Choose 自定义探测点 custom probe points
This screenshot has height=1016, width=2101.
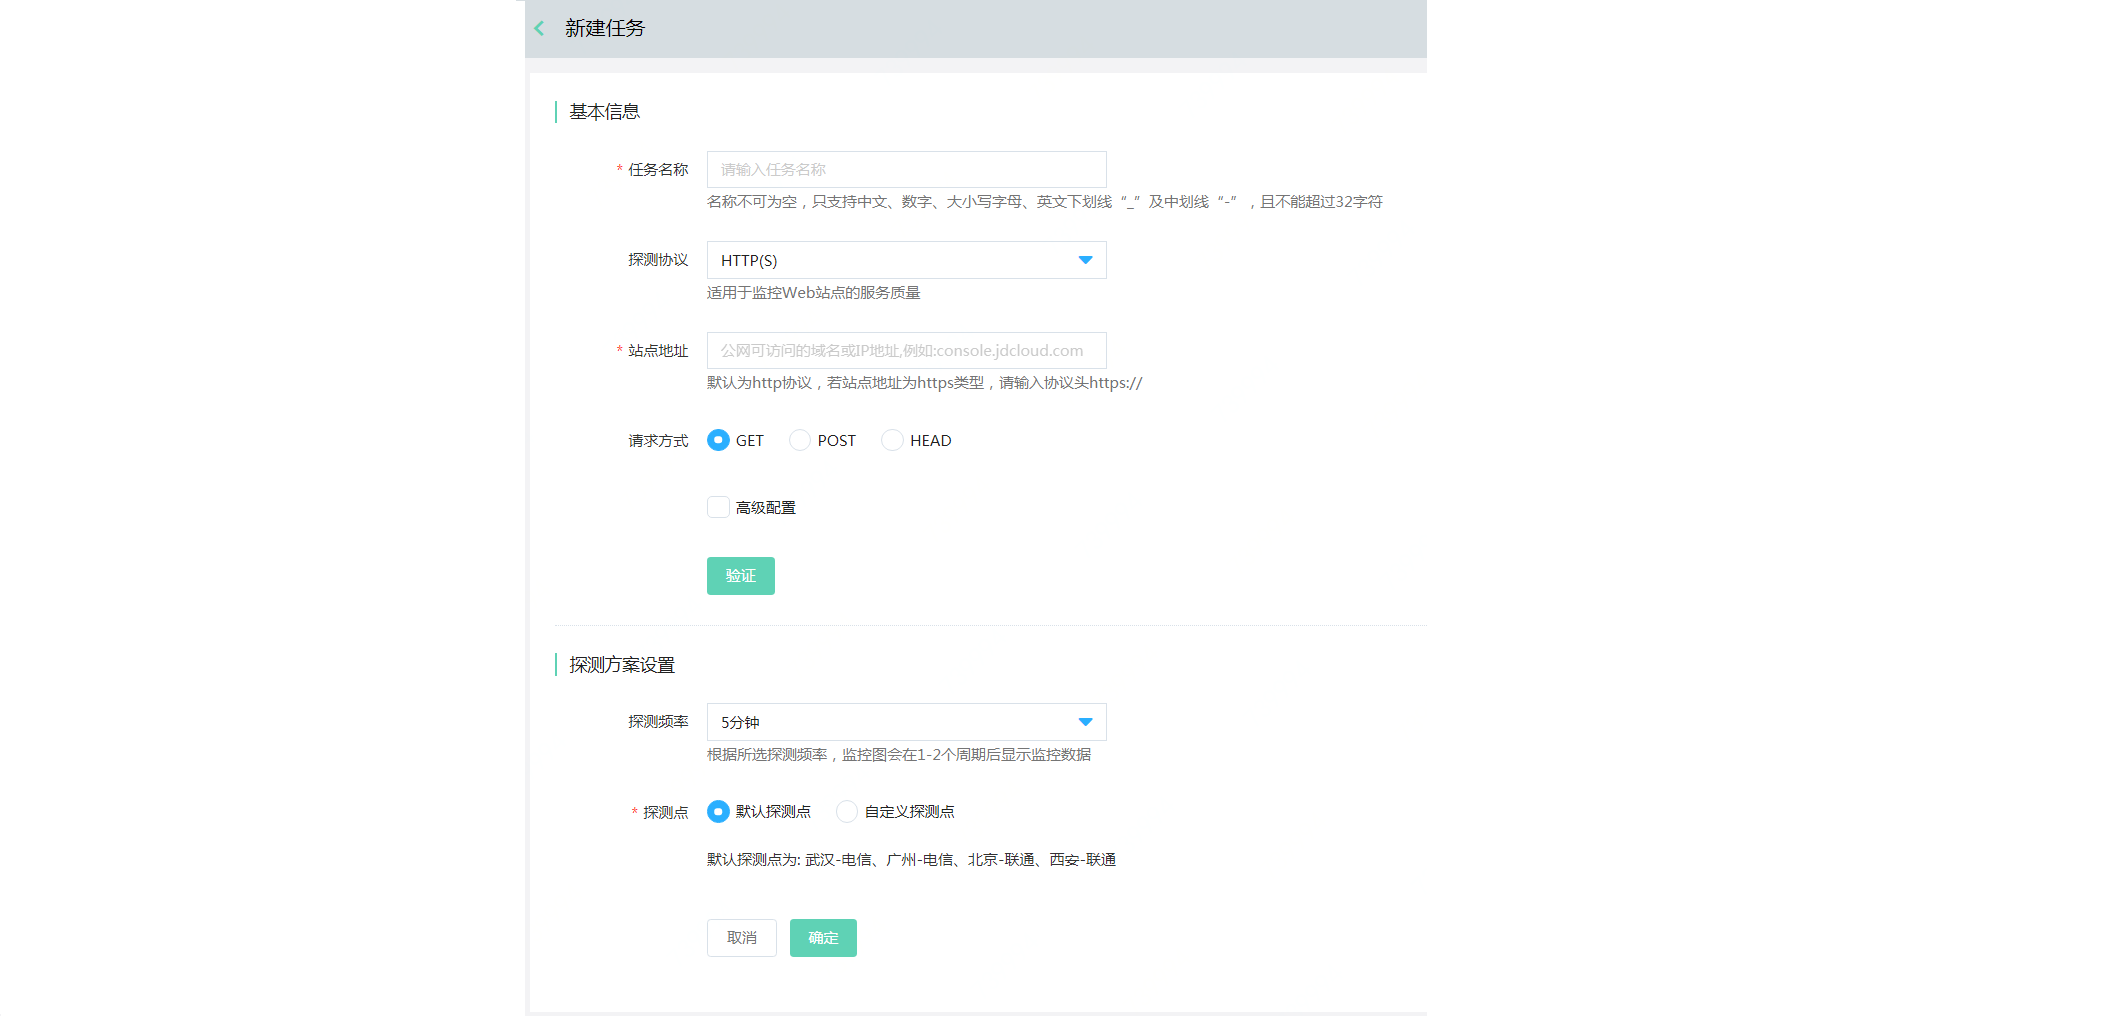[x=846, y=812]
